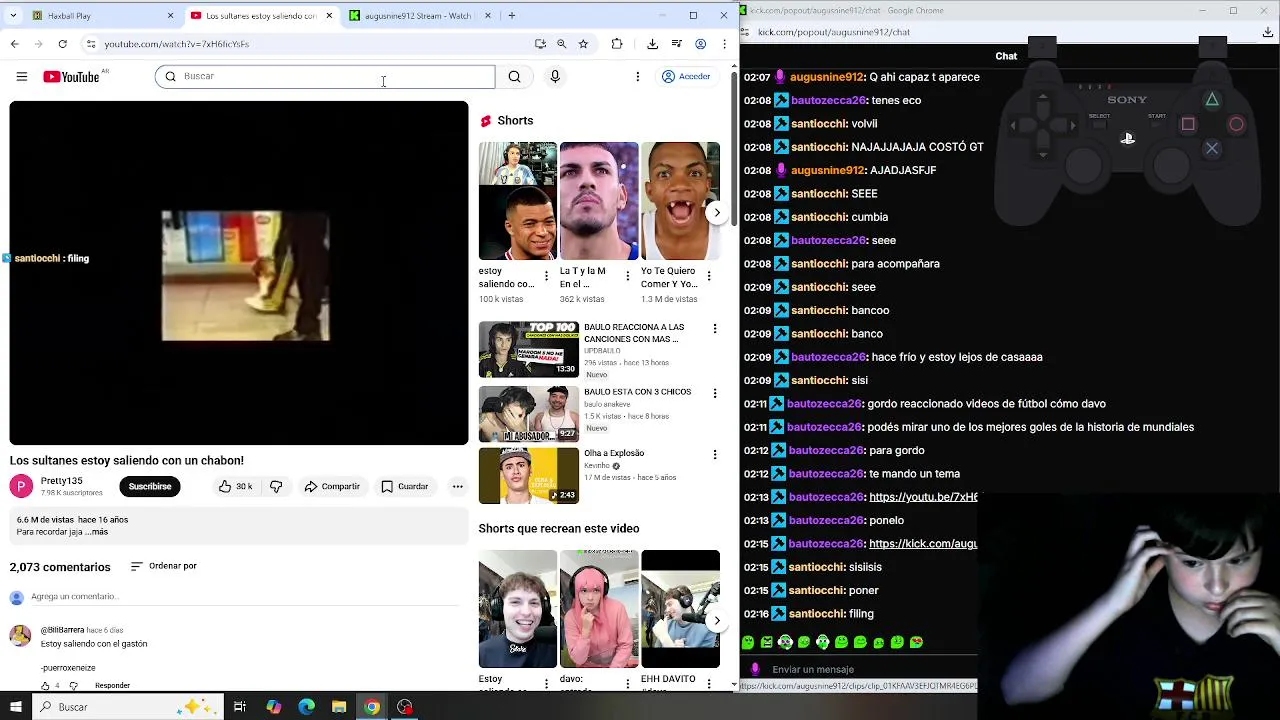The image size is (1280, 720).
Task: Open the kick.com link in Kick chat
Action: (923, 544)
